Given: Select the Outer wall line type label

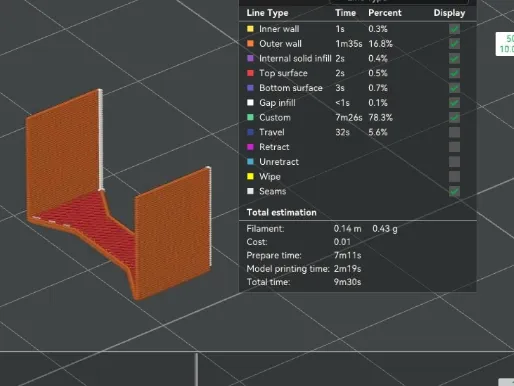Looking at the screenshot, I should point(280,44).
